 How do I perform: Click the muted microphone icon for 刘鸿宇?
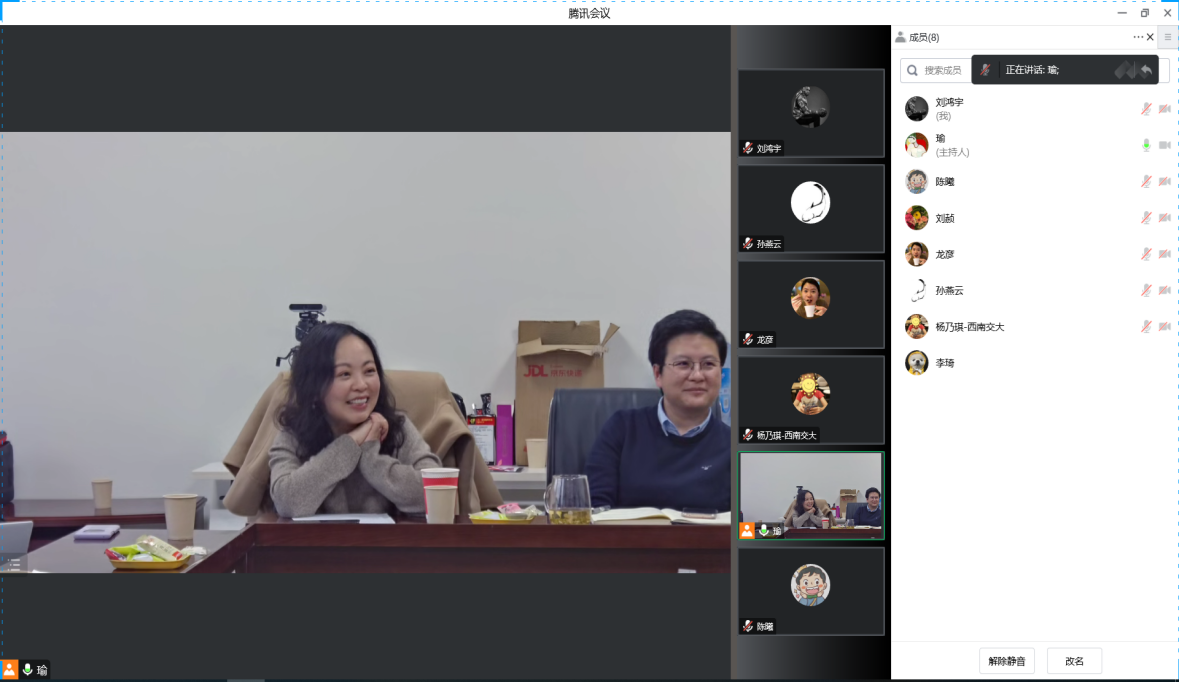[1146, 109]
